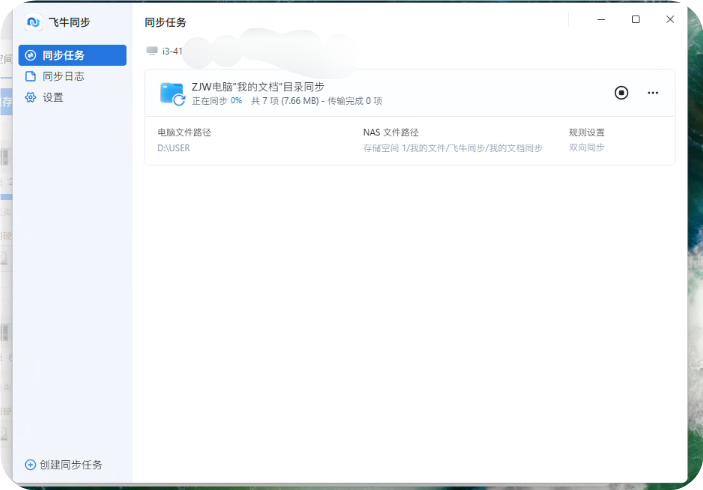703x490 pixels.
Task: Click the D:\USER computer path
Action: click(174, 148)
